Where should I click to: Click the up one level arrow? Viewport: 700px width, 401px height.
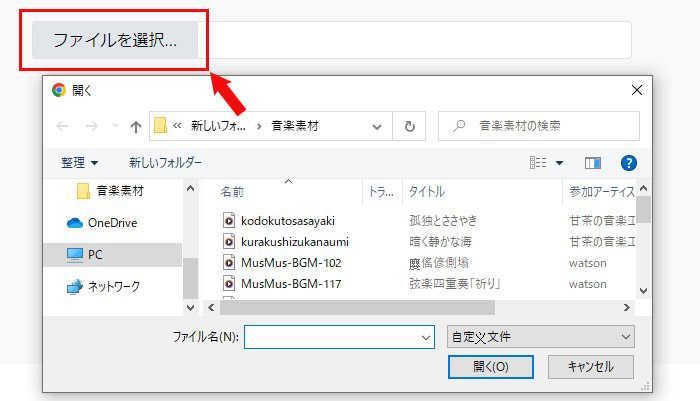click(136, 127)
